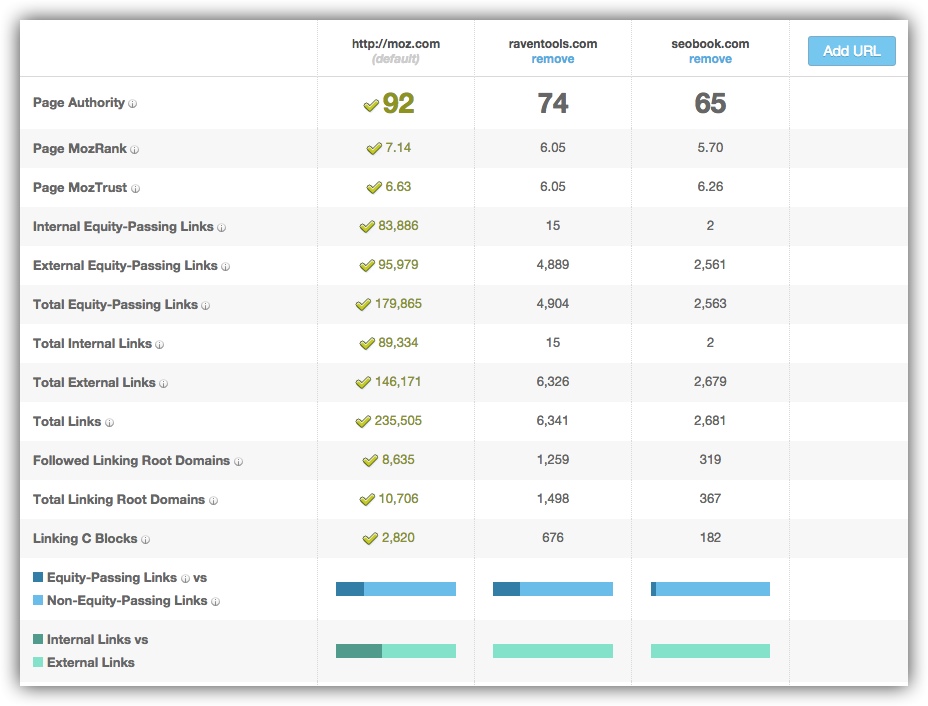
Task: Click green checkmark beside Page Authority 92
Action: (x=371, y=105)
